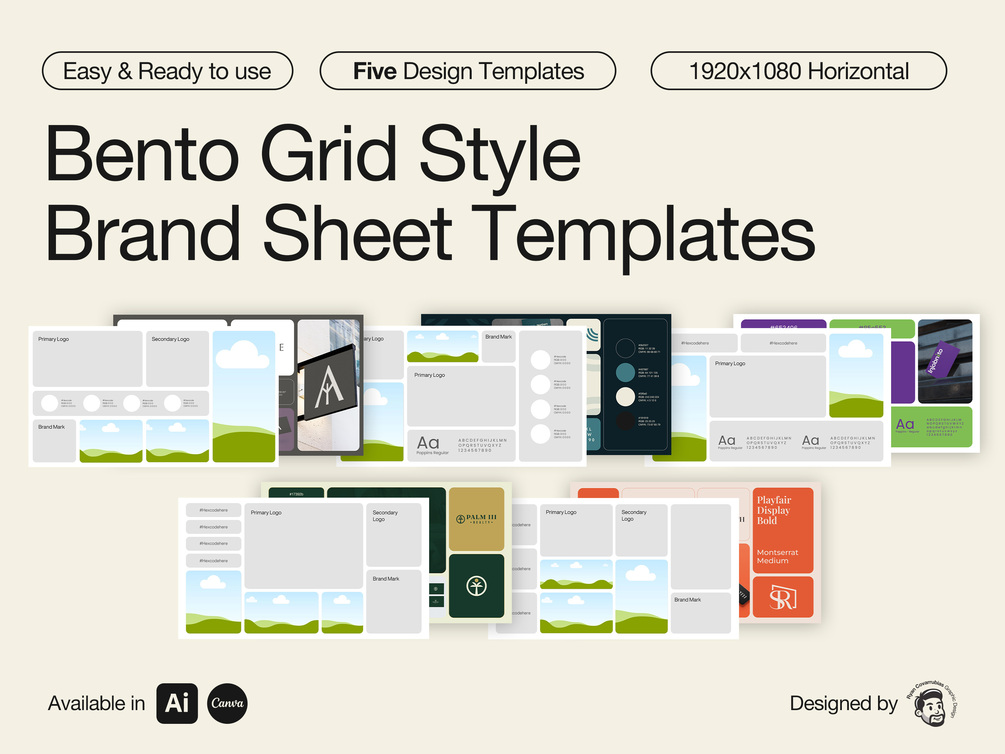Click the 1920x1080 Horizontal badge
Screen dimensions: 1005x754
(x=798, y=71)
